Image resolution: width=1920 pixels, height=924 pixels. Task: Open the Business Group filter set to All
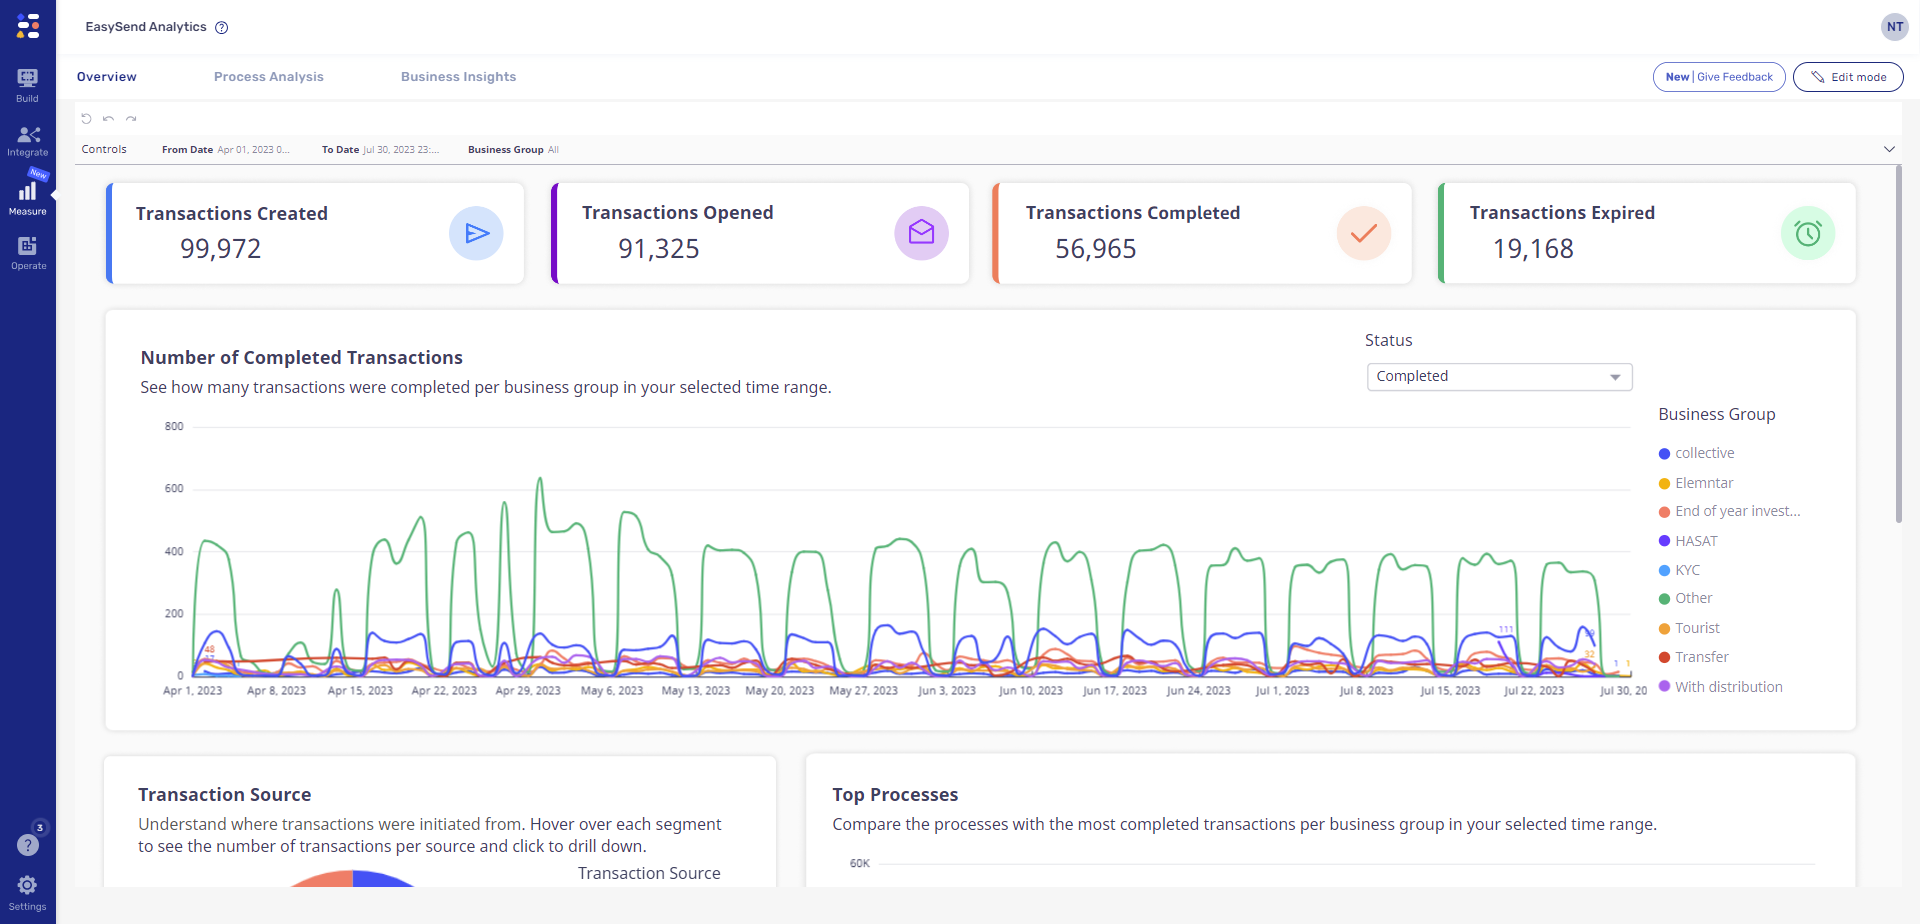(x=511, y=149)
